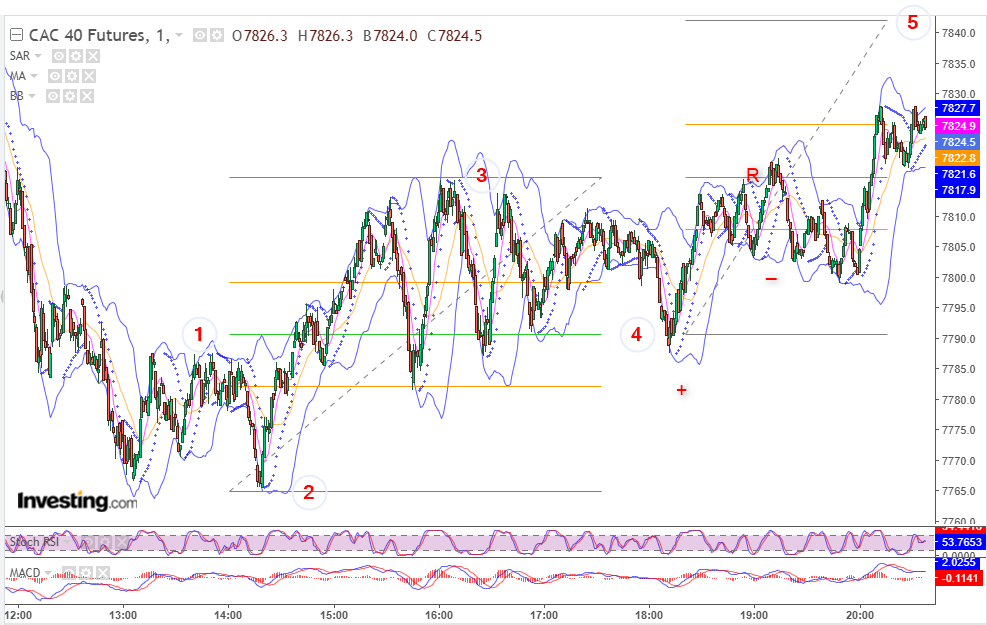This screenshot has width=987, height=625.
Task: Click the 14:00 time axis label
Action: pos(228,615)
